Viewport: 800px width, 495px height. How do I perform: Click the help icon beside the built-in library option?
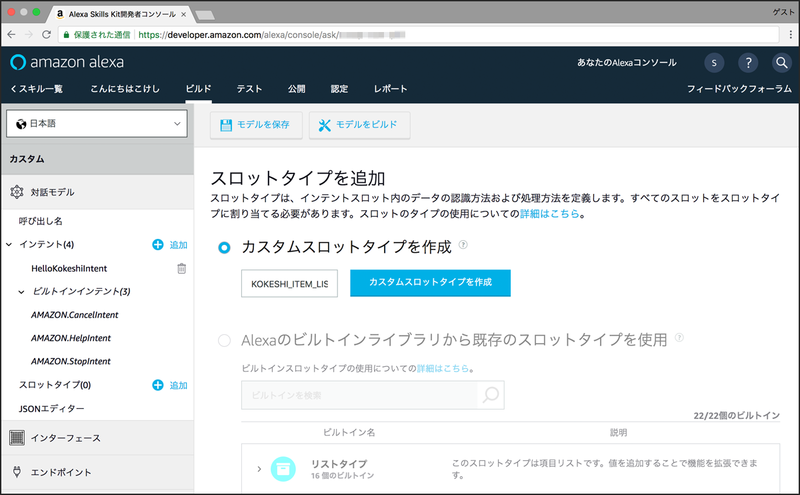tap(679, 337)
